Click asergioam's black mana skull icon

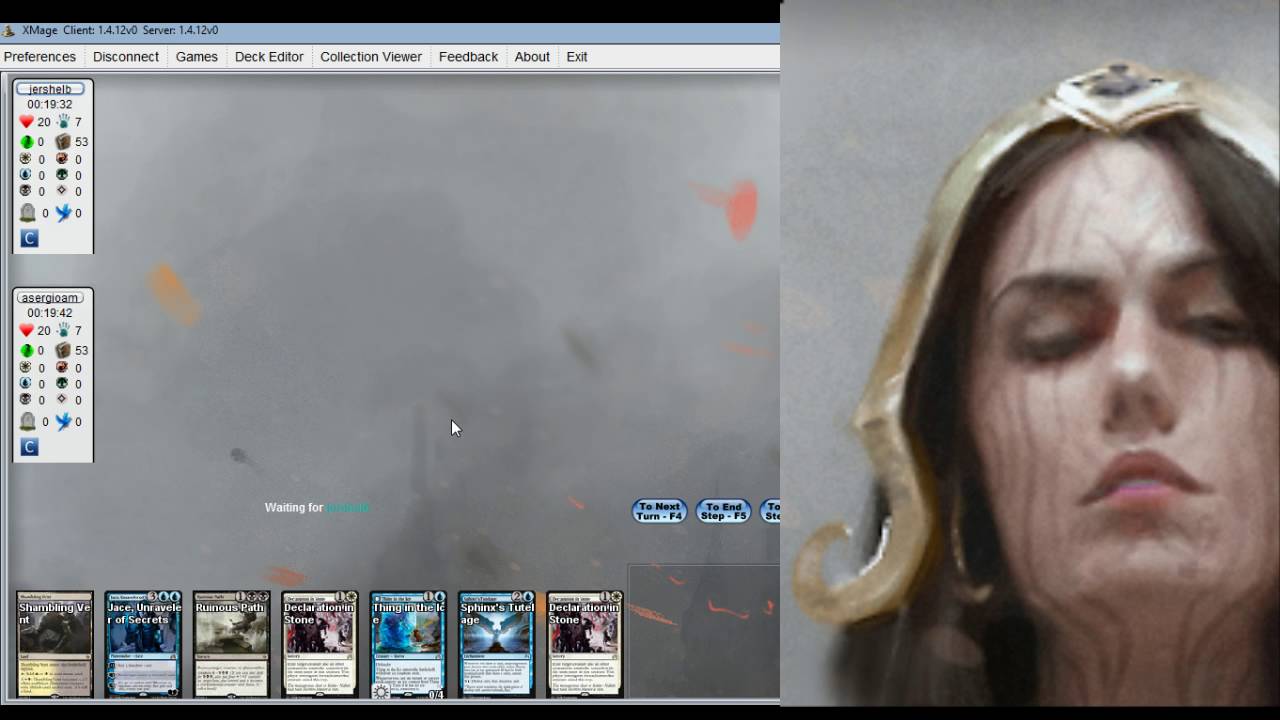pyautogui.click(x=26, y=400)
